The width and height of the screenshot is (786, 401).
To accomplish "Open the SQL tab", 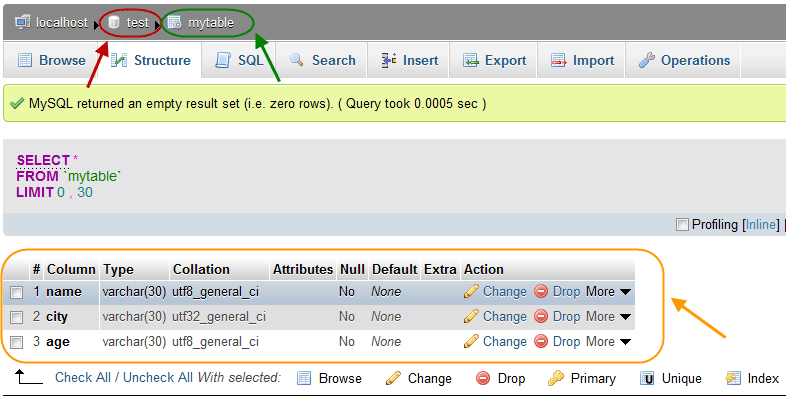I will coord(239,60).
